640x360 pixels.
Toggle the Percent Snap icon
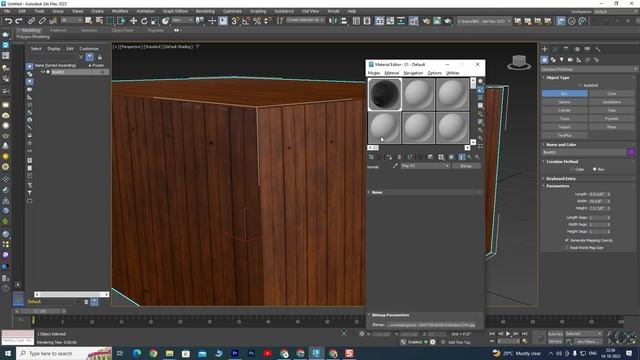[257, 21]
